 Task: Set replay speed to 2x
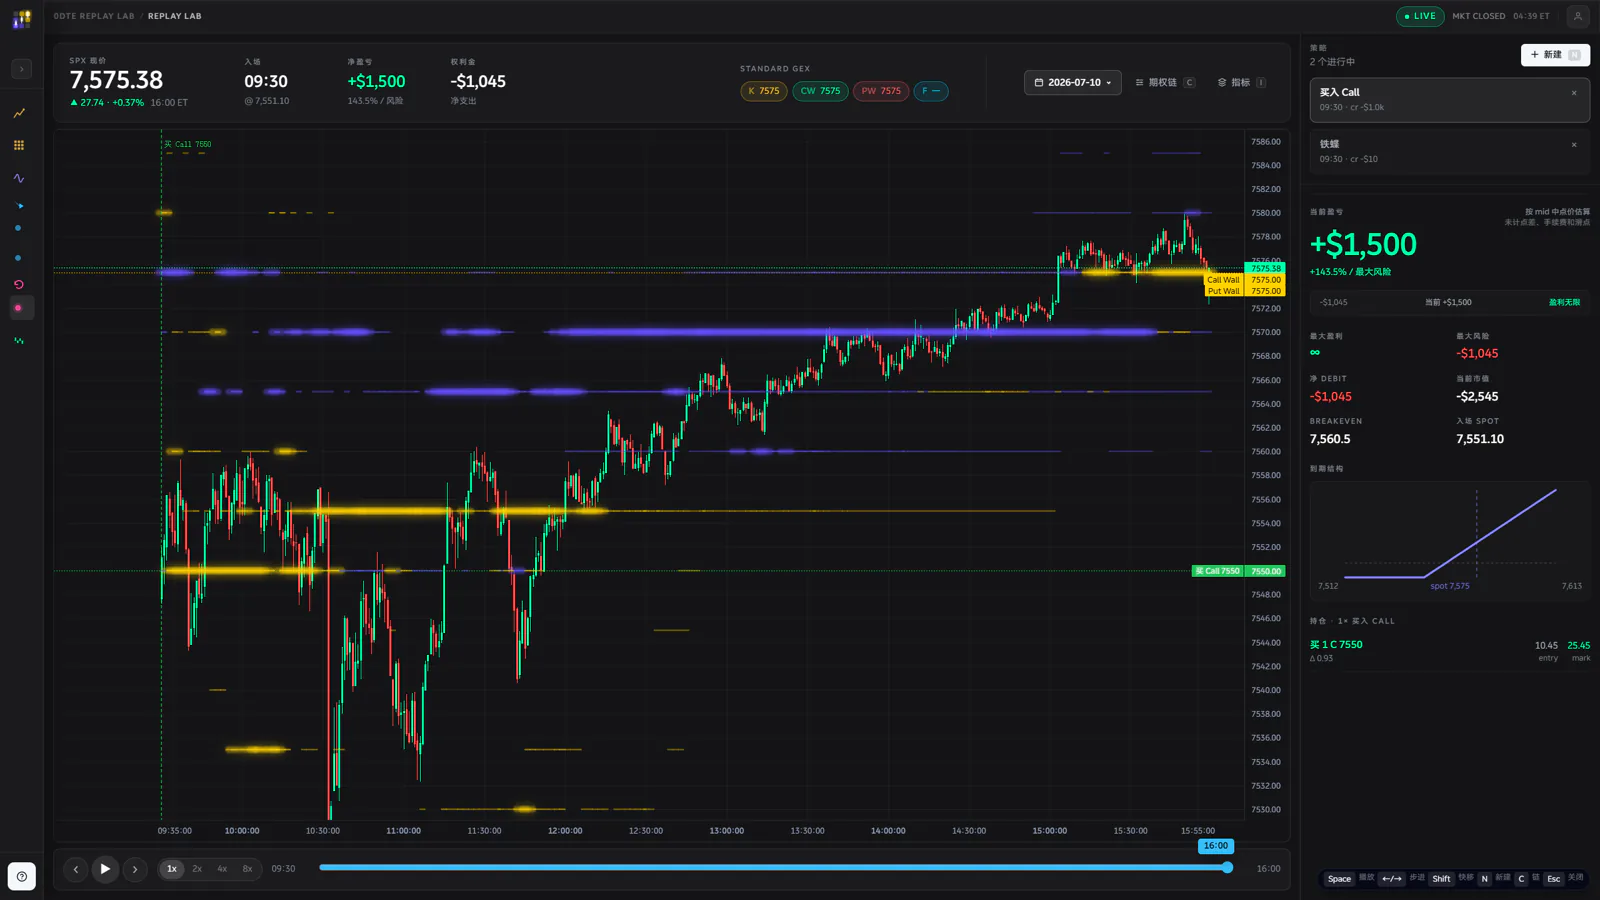coord(197,869)
